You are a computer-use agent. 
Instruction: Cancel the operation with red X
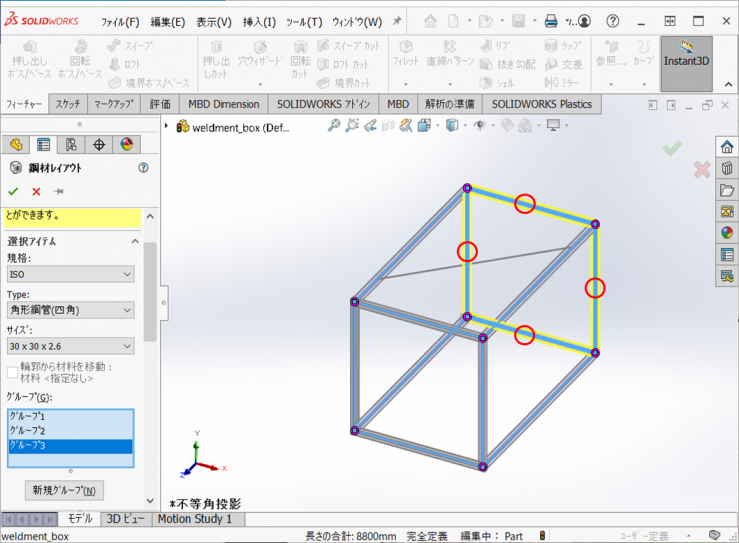(36, 191)
